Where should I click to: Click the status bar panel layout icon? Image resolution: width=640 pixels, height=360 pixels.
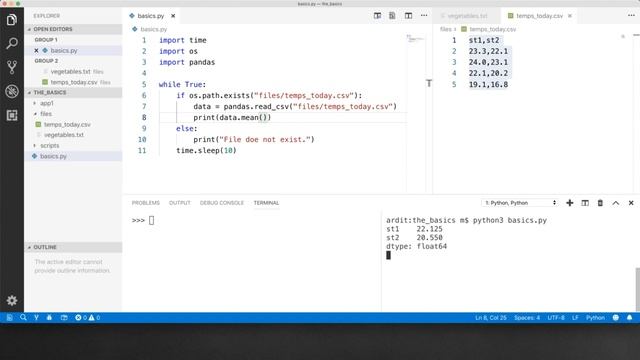[64, 318]
